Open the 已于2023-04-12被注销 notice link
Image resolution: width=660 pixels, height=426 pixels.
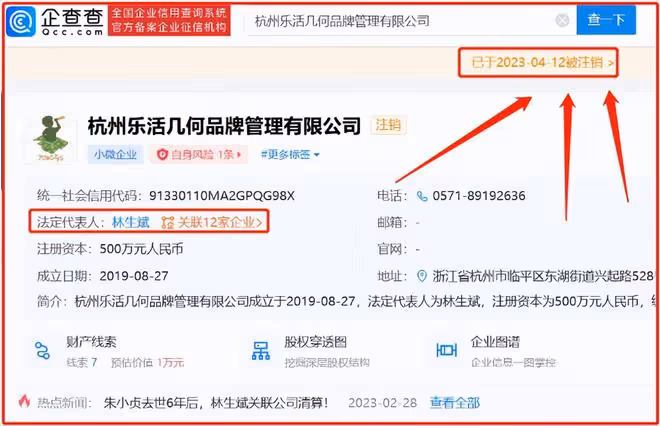(542, 63)
